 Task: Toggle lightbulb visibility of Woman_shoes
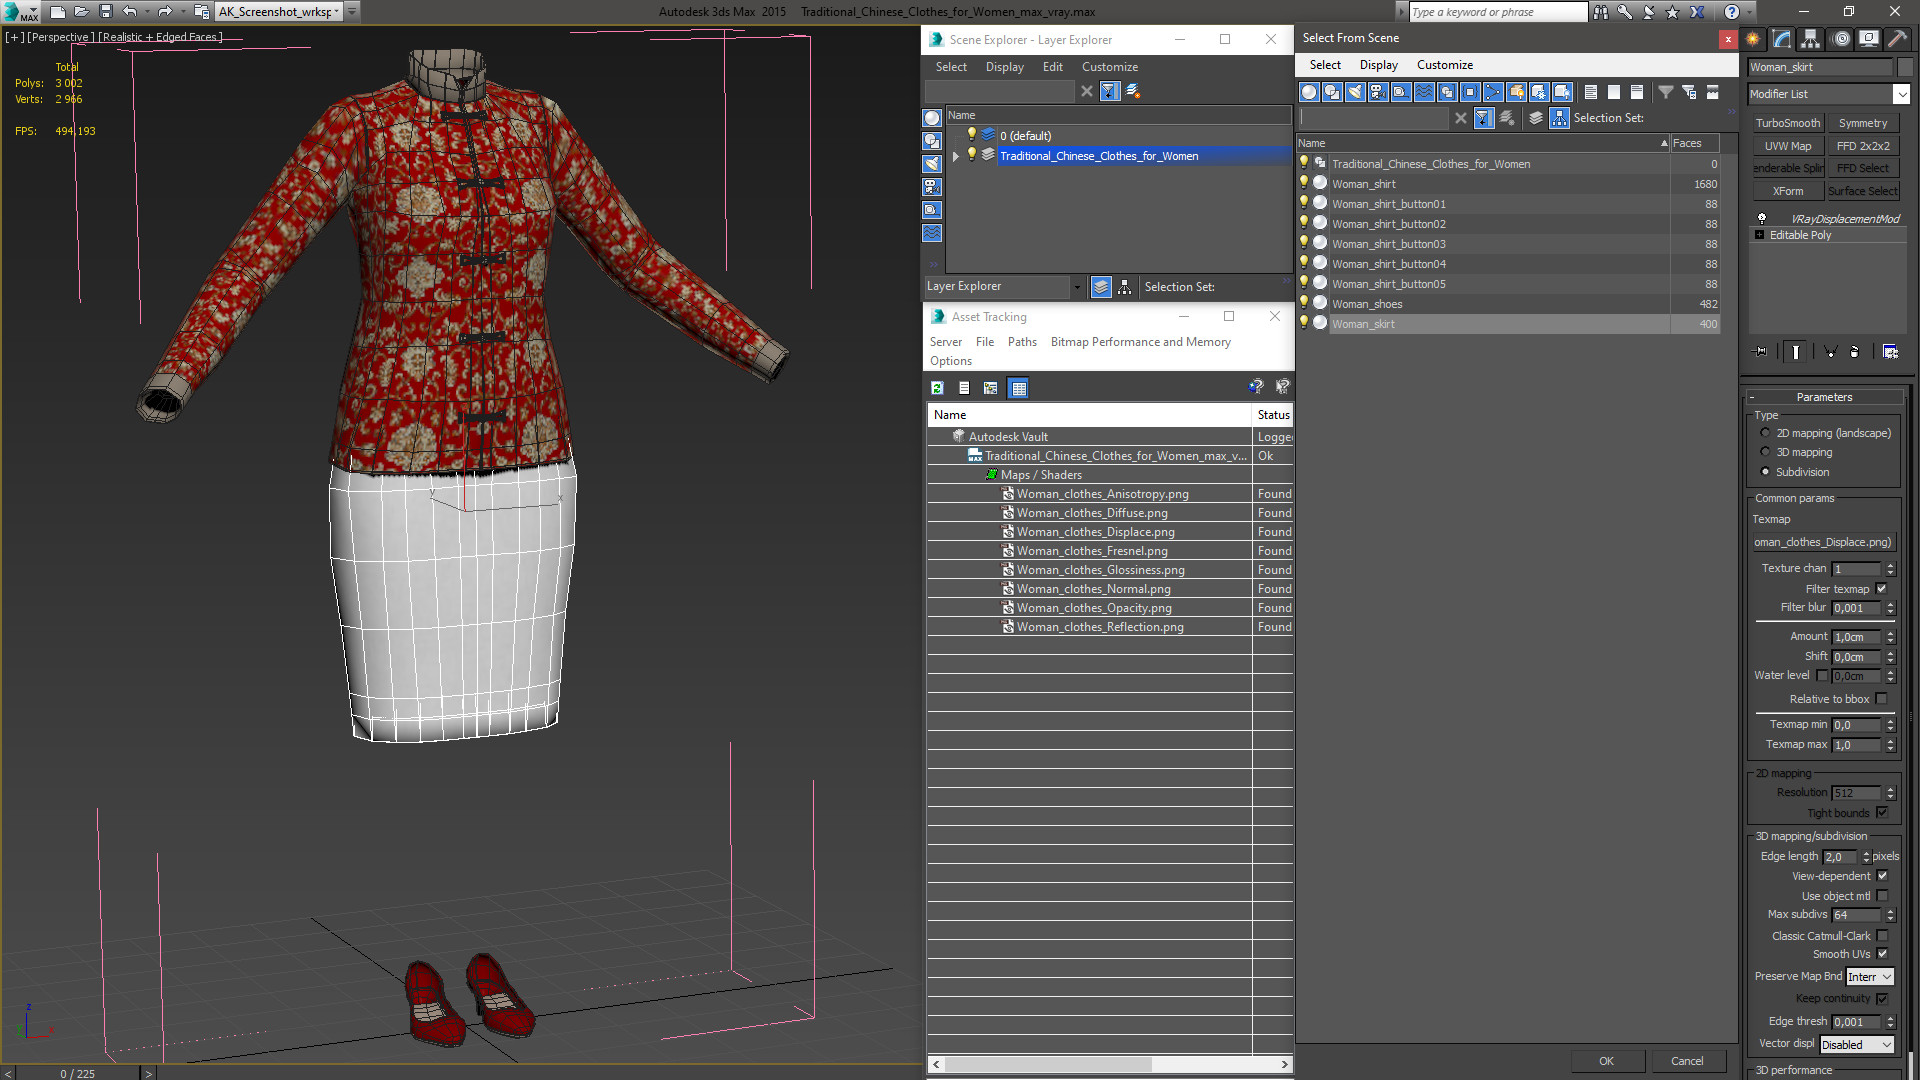point(1304,303)
